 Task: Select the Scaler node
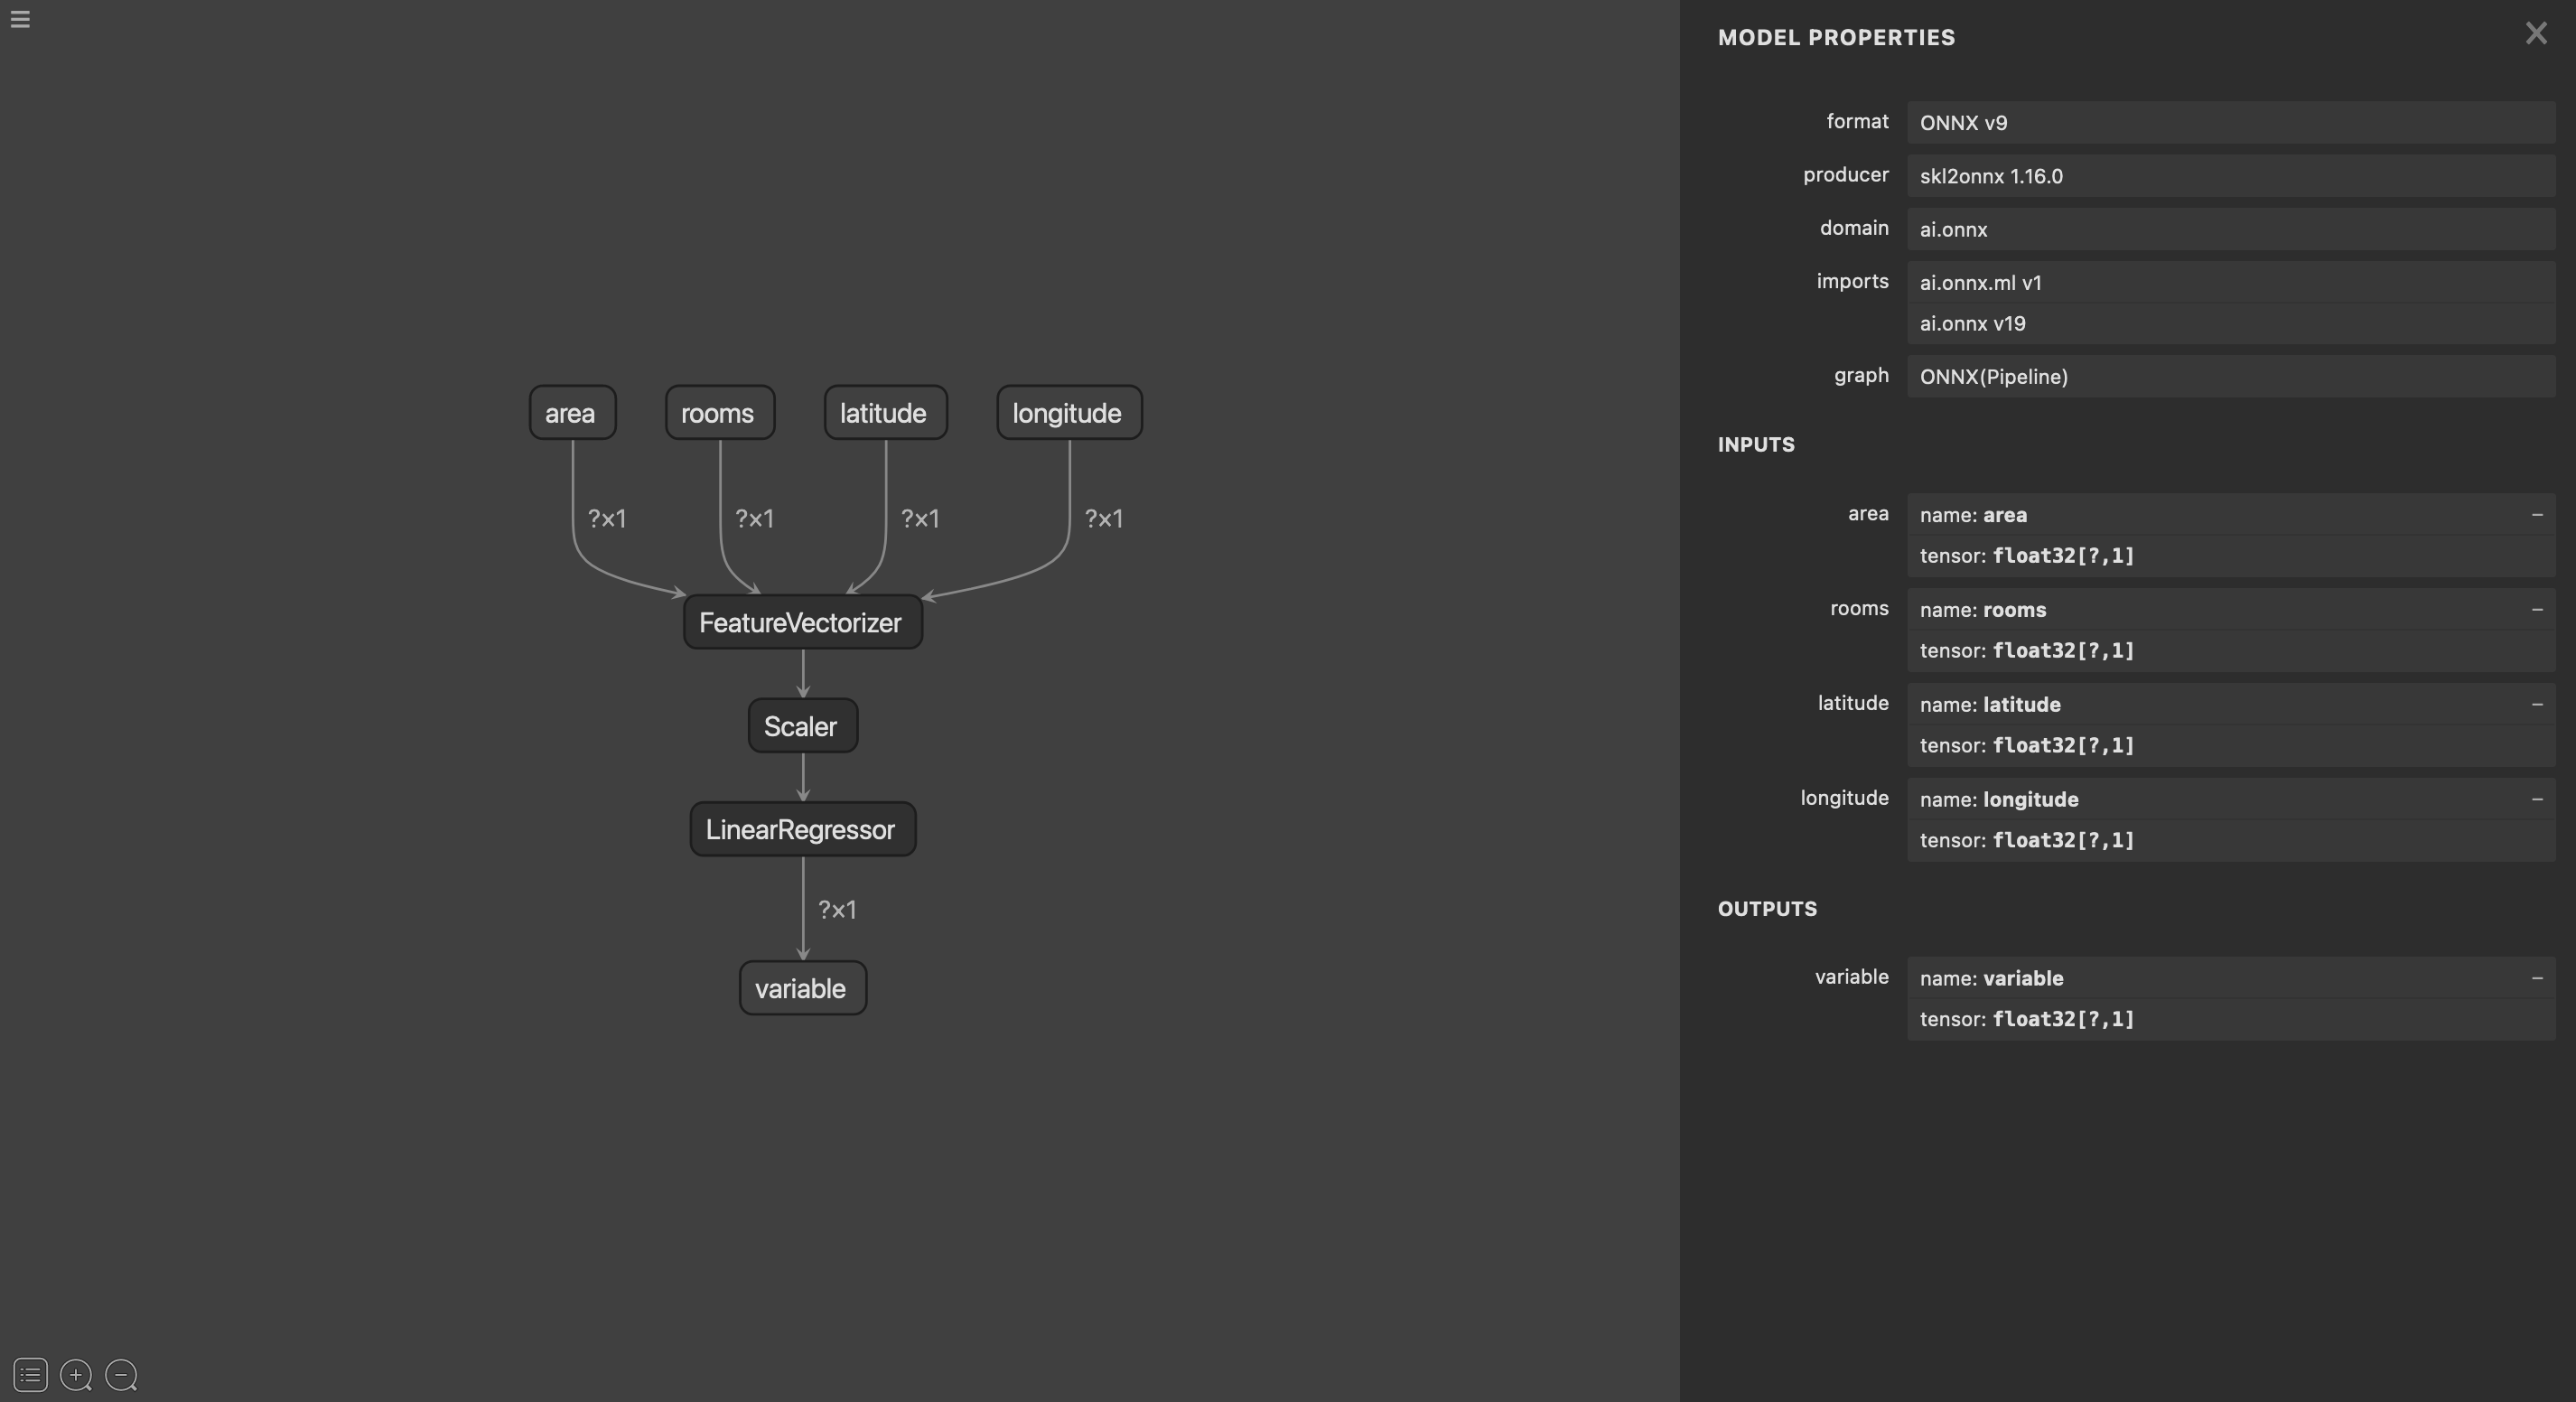coord(802,726)
